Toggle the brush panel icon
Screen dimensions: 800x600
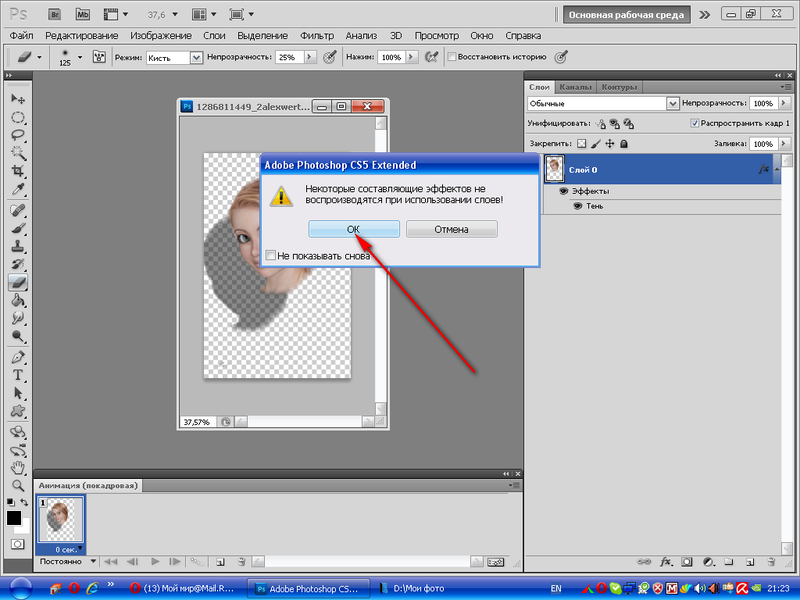99,57
